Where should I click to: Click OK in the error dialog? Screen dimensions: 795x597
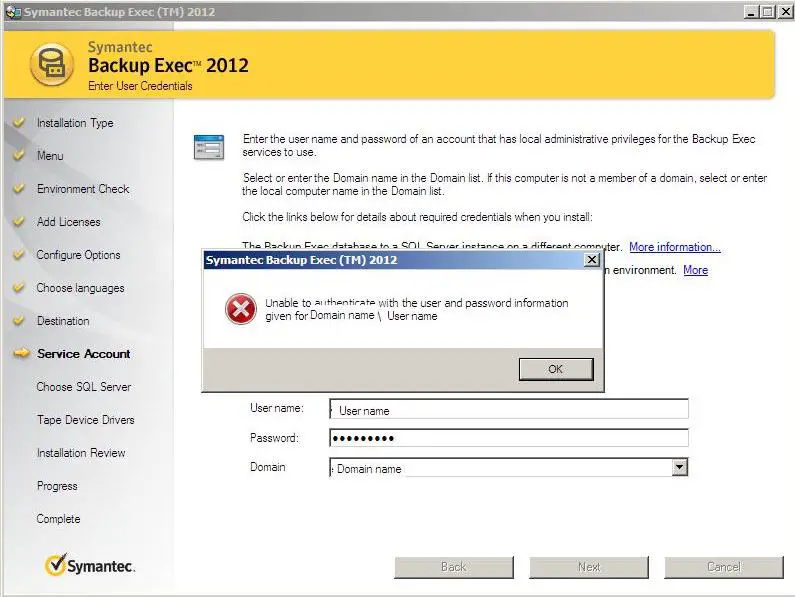(556, 369)
